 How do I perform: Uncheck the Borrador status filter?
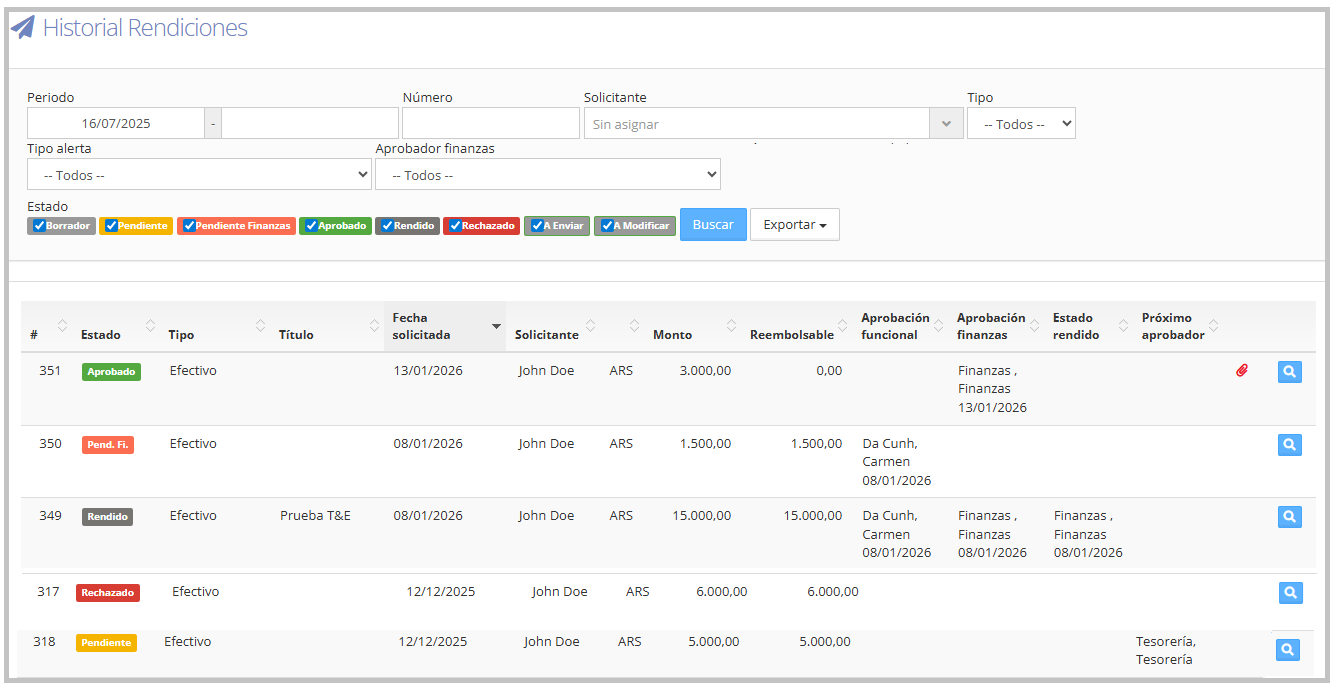[40, 226]
